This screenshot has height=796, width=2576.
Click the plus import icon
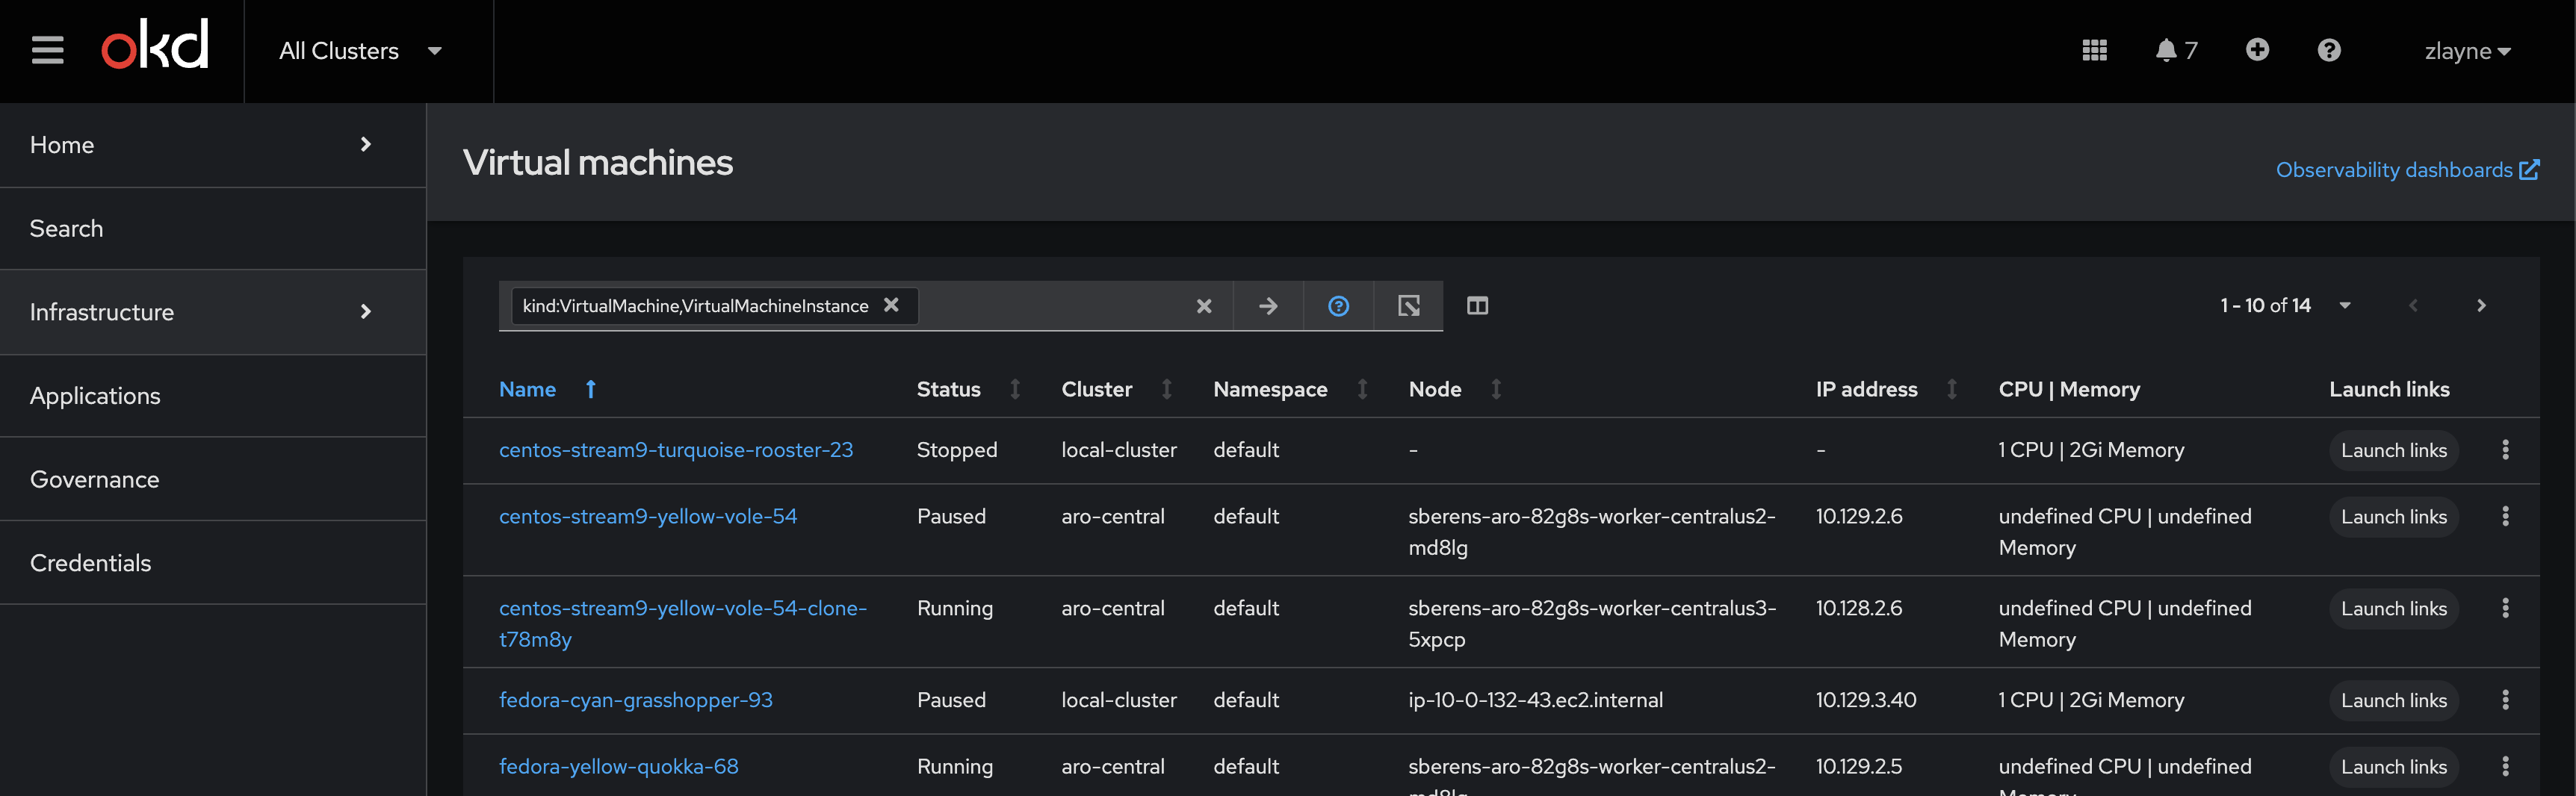[2257, 50]
